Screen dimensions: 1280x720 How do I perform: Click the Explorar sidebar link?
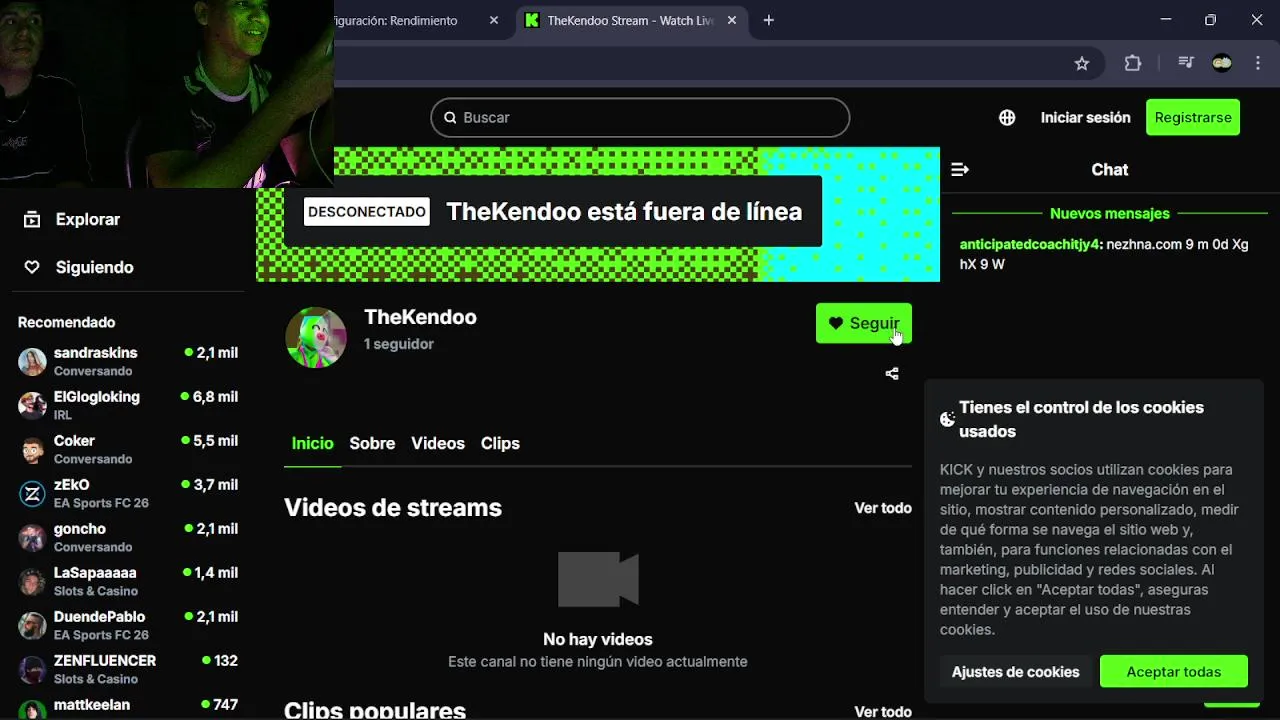[88, 219]
